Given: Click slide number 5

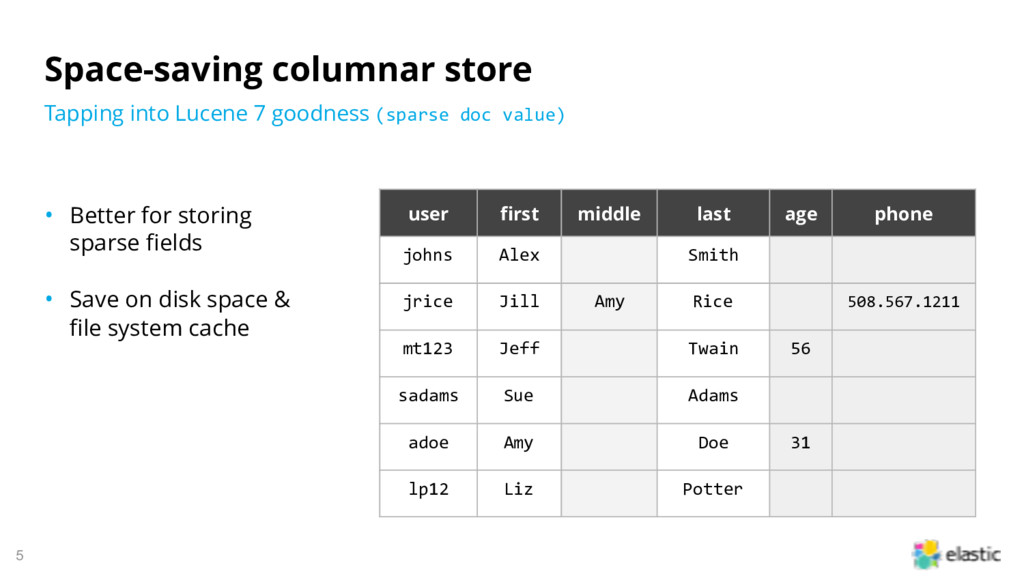Looking at the screenshot, I should pyautogui.click(x=20, y=556).
